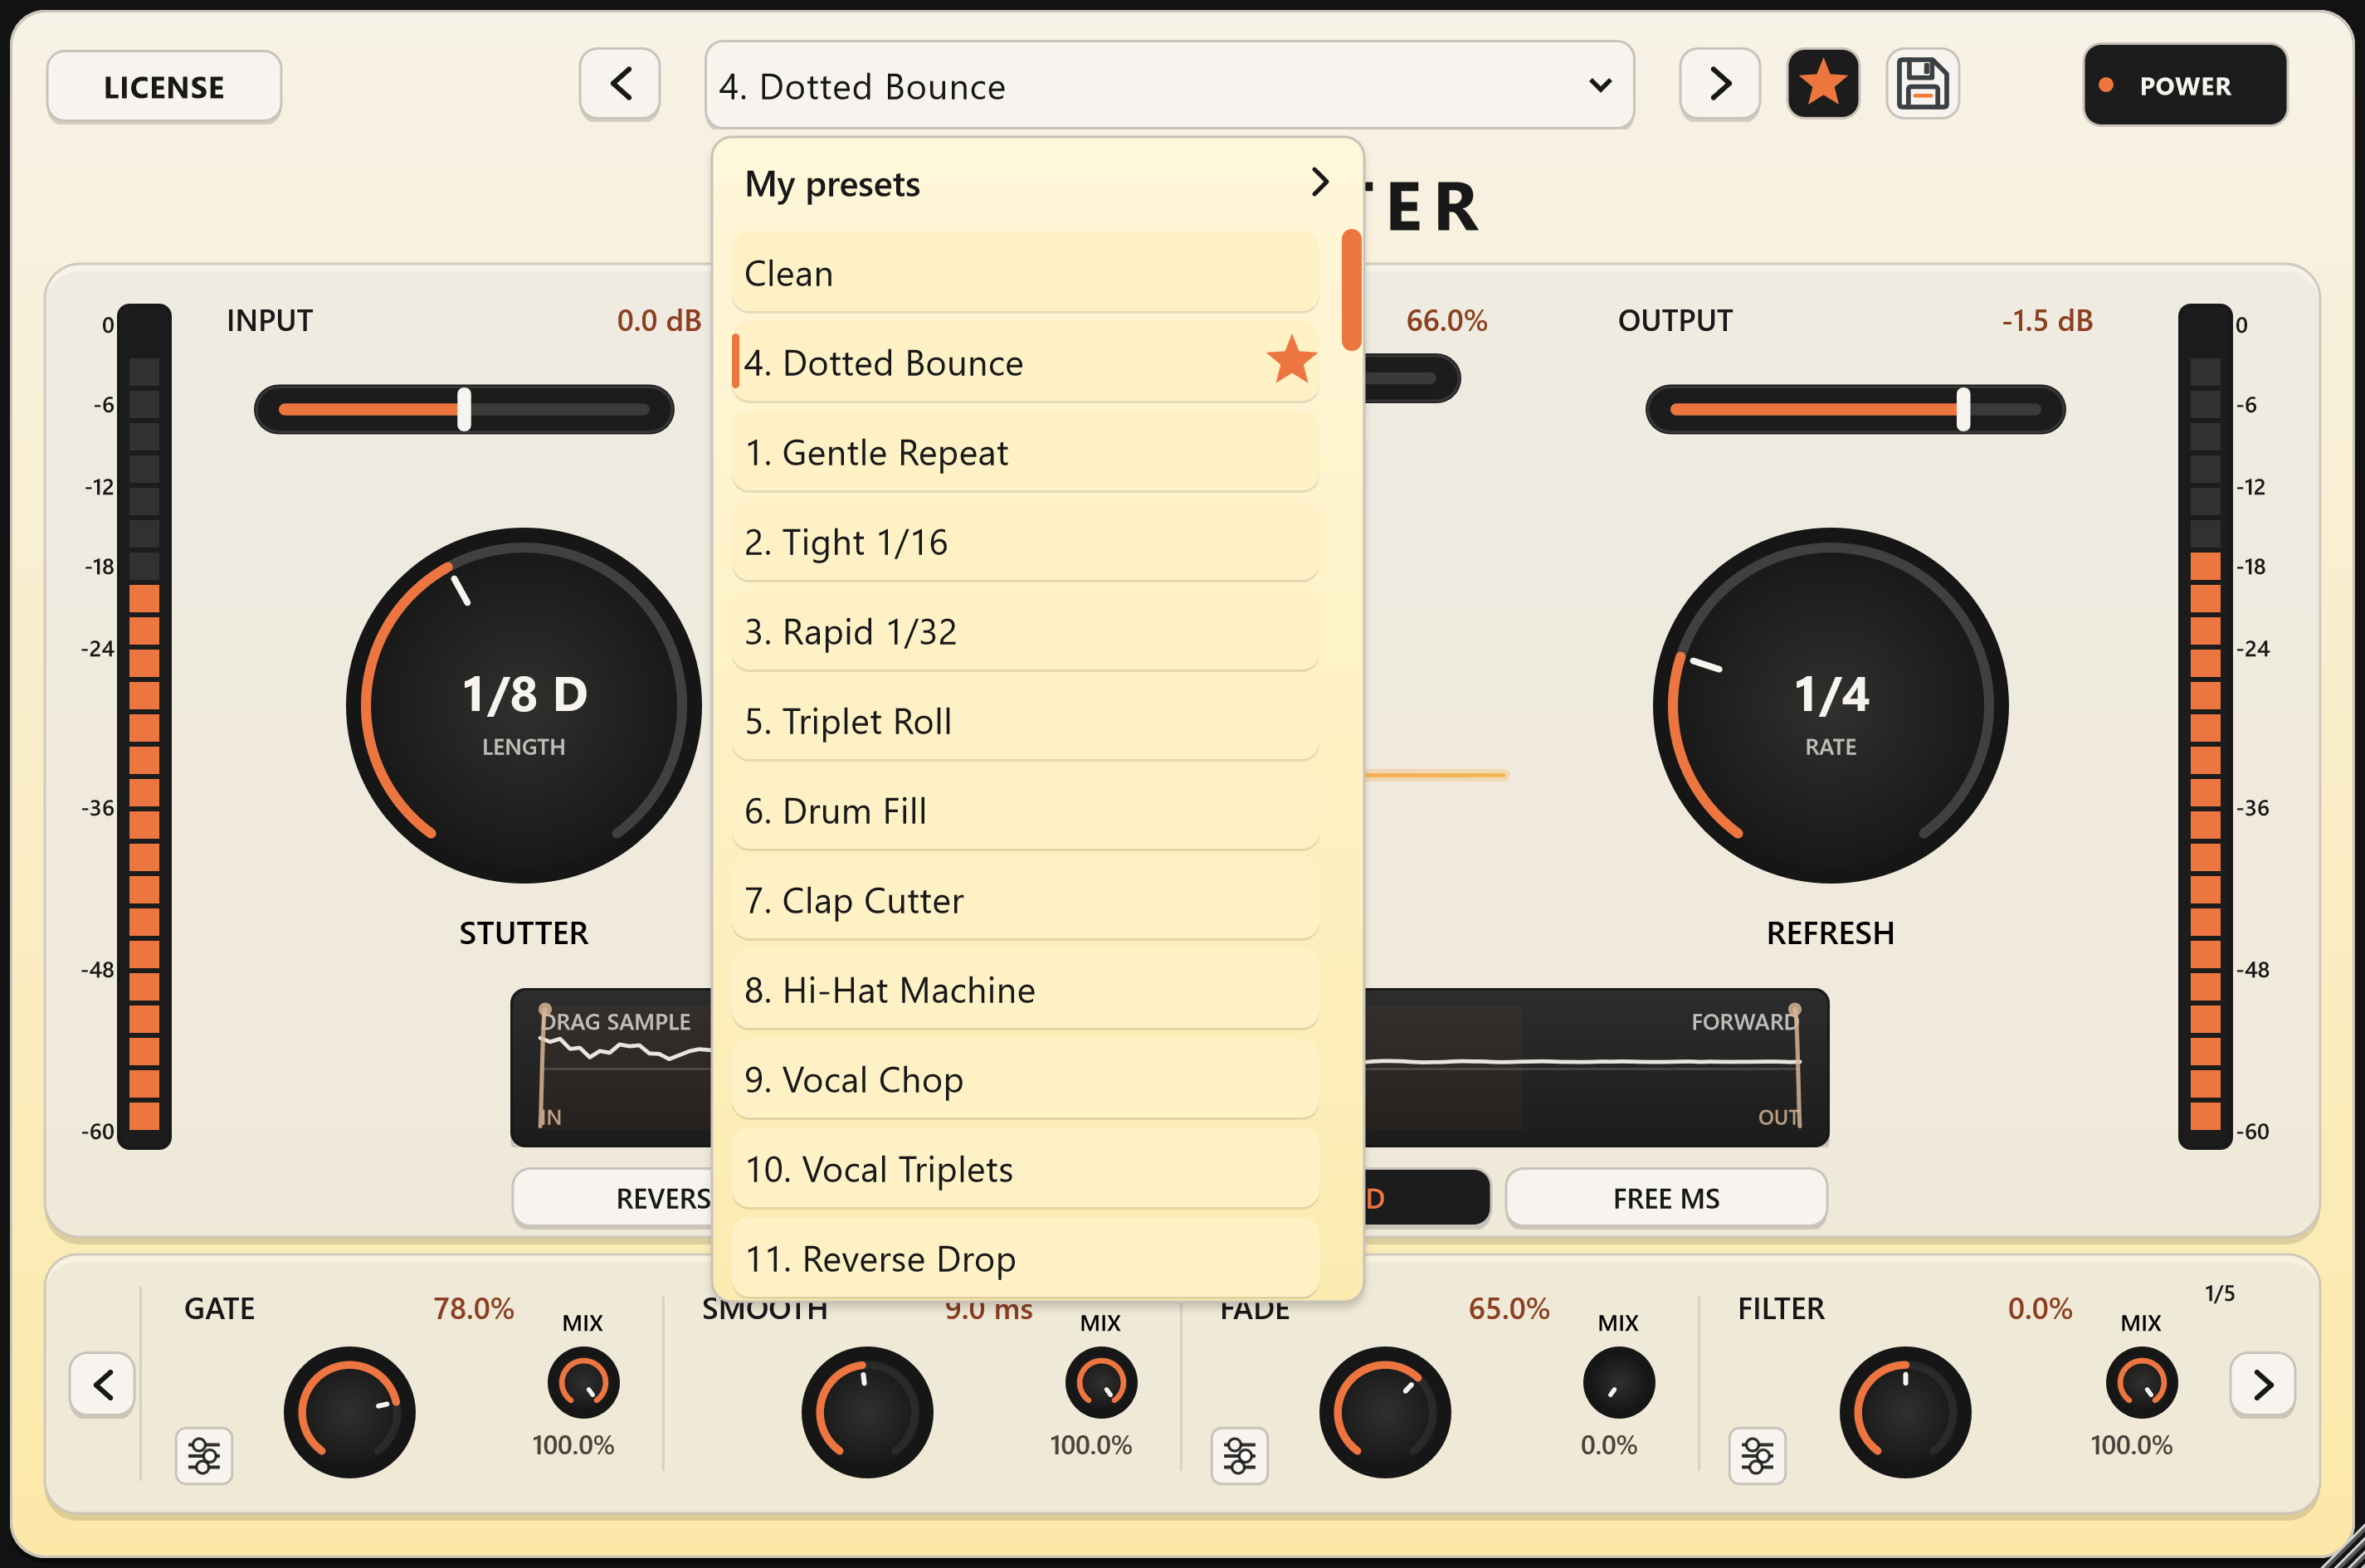The image size is (2365, 1568).
Task: Open the LICENSE dialog
Action: click(x=164, y=87)
